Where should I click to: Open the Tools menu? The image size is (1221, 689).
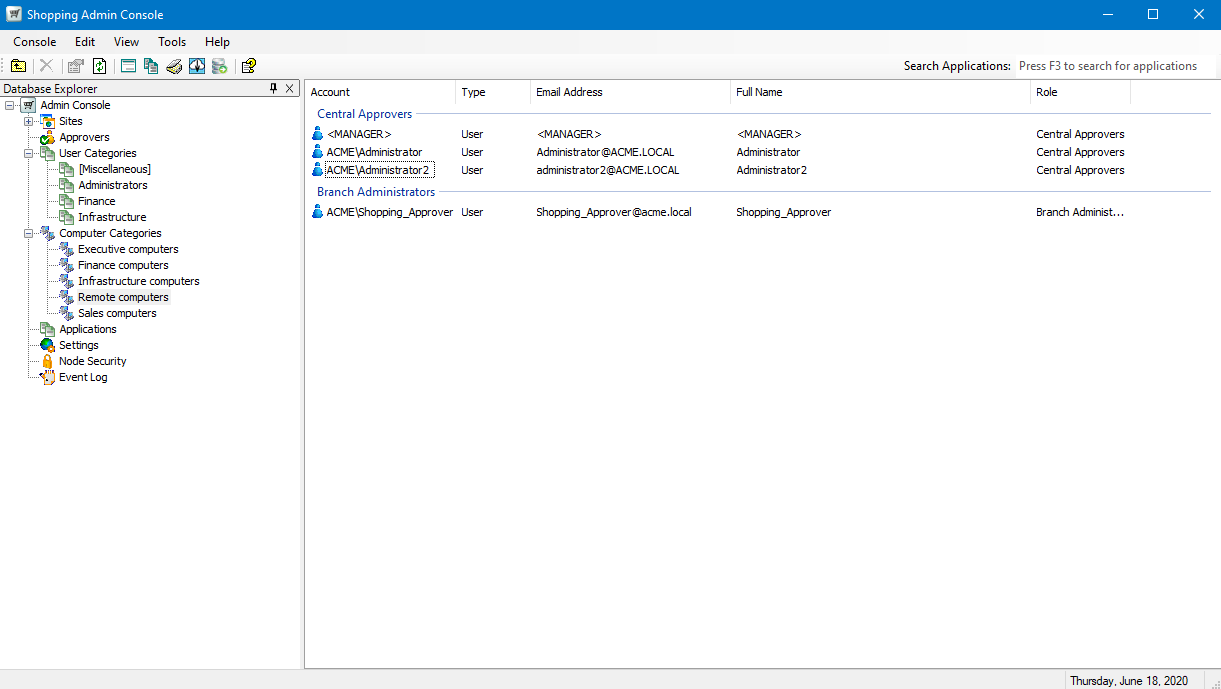[x=172, y=42]
